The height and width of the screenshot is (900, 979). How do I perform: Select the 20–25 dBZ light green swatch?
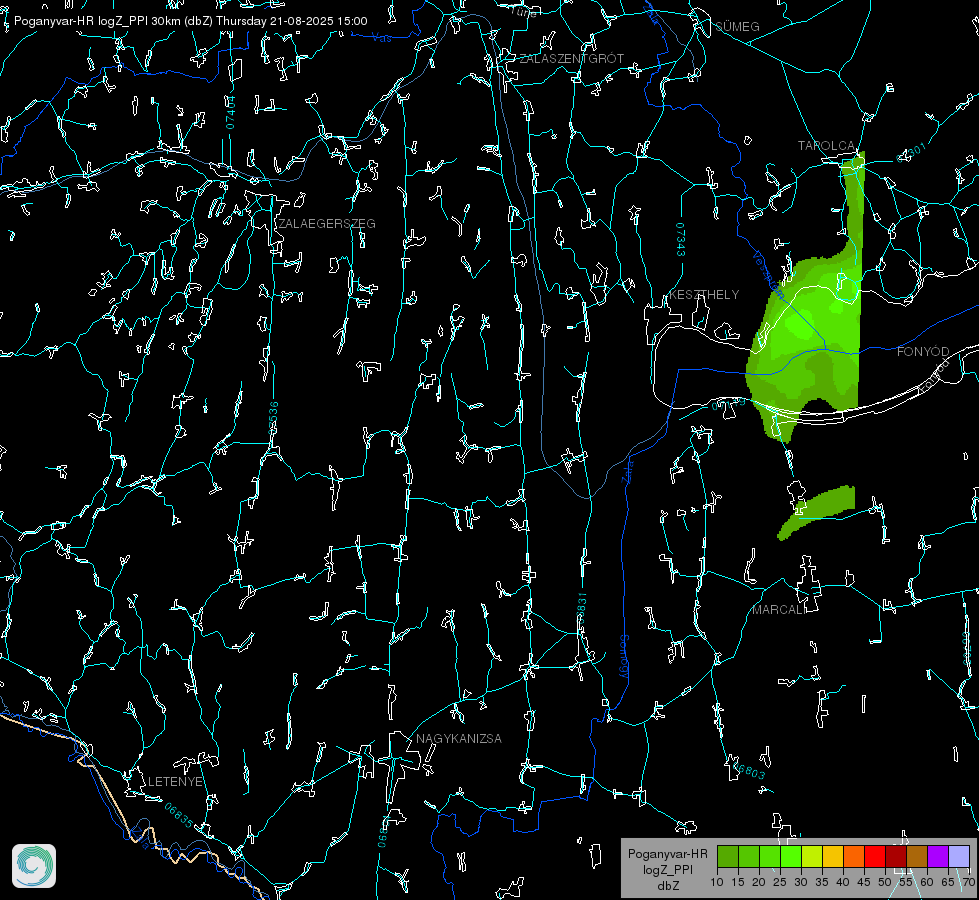(770, 856)
